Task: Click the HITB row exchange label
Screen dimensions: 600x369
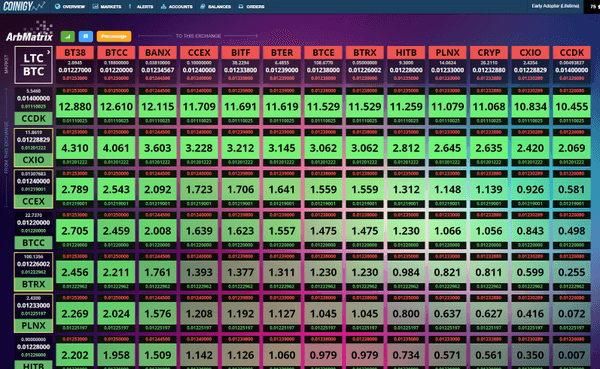Action: pos(33,365)
